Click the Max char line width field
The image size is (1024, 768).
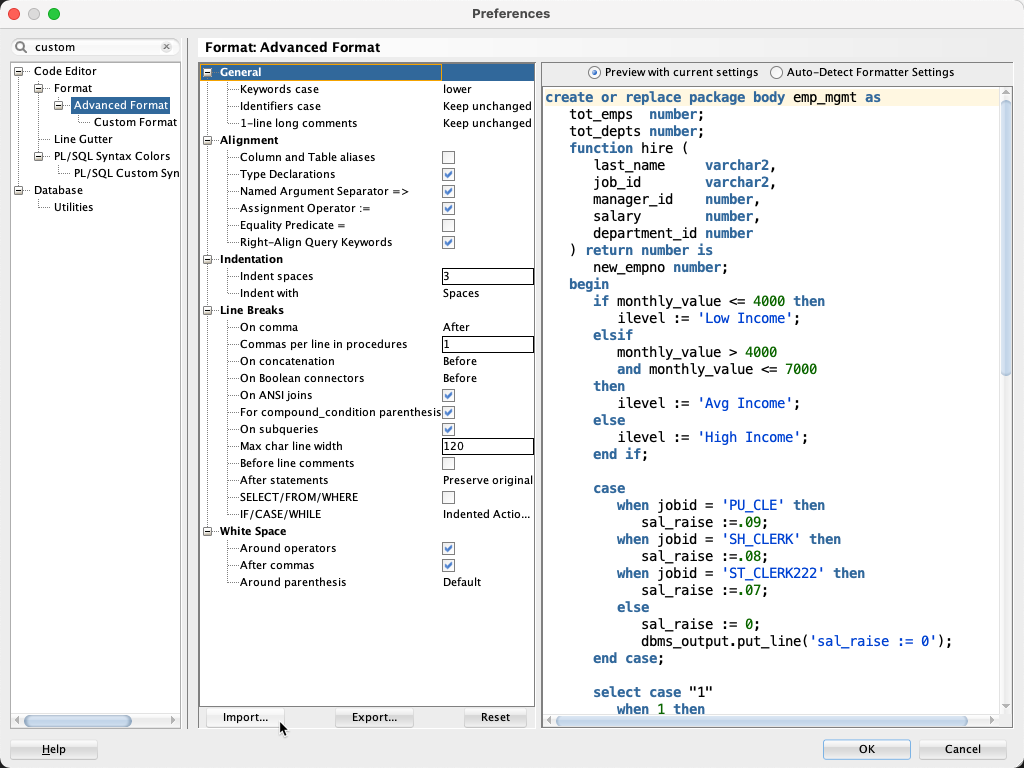click(487, 446)
